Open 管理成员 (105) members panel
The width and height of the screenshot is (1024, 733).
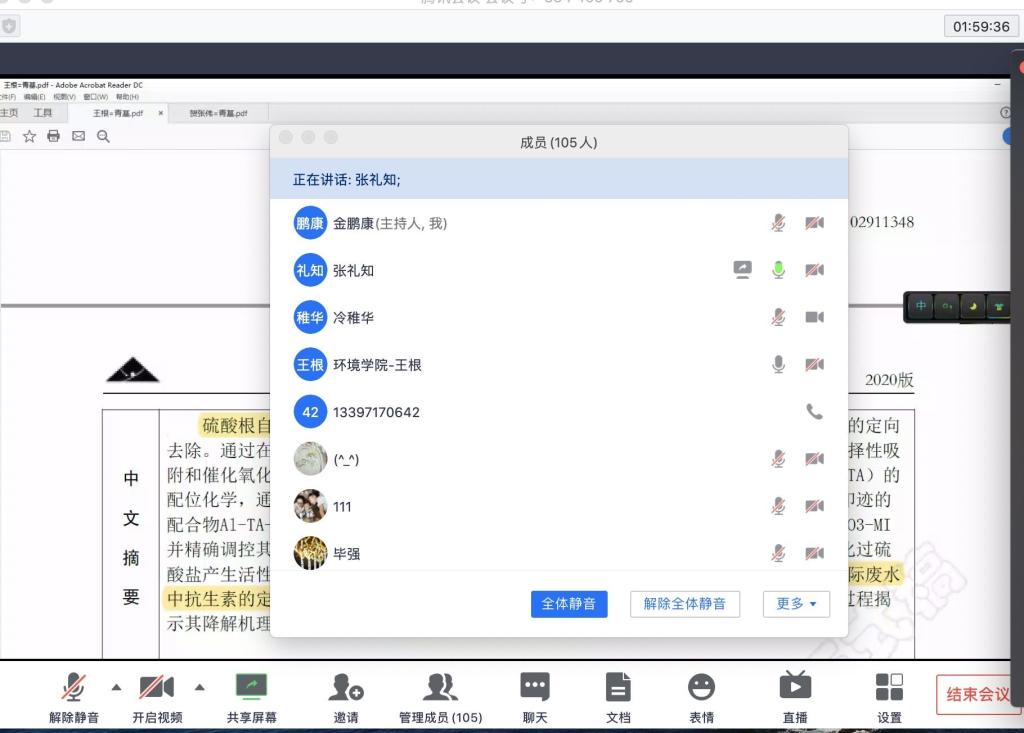coord(440,687)
